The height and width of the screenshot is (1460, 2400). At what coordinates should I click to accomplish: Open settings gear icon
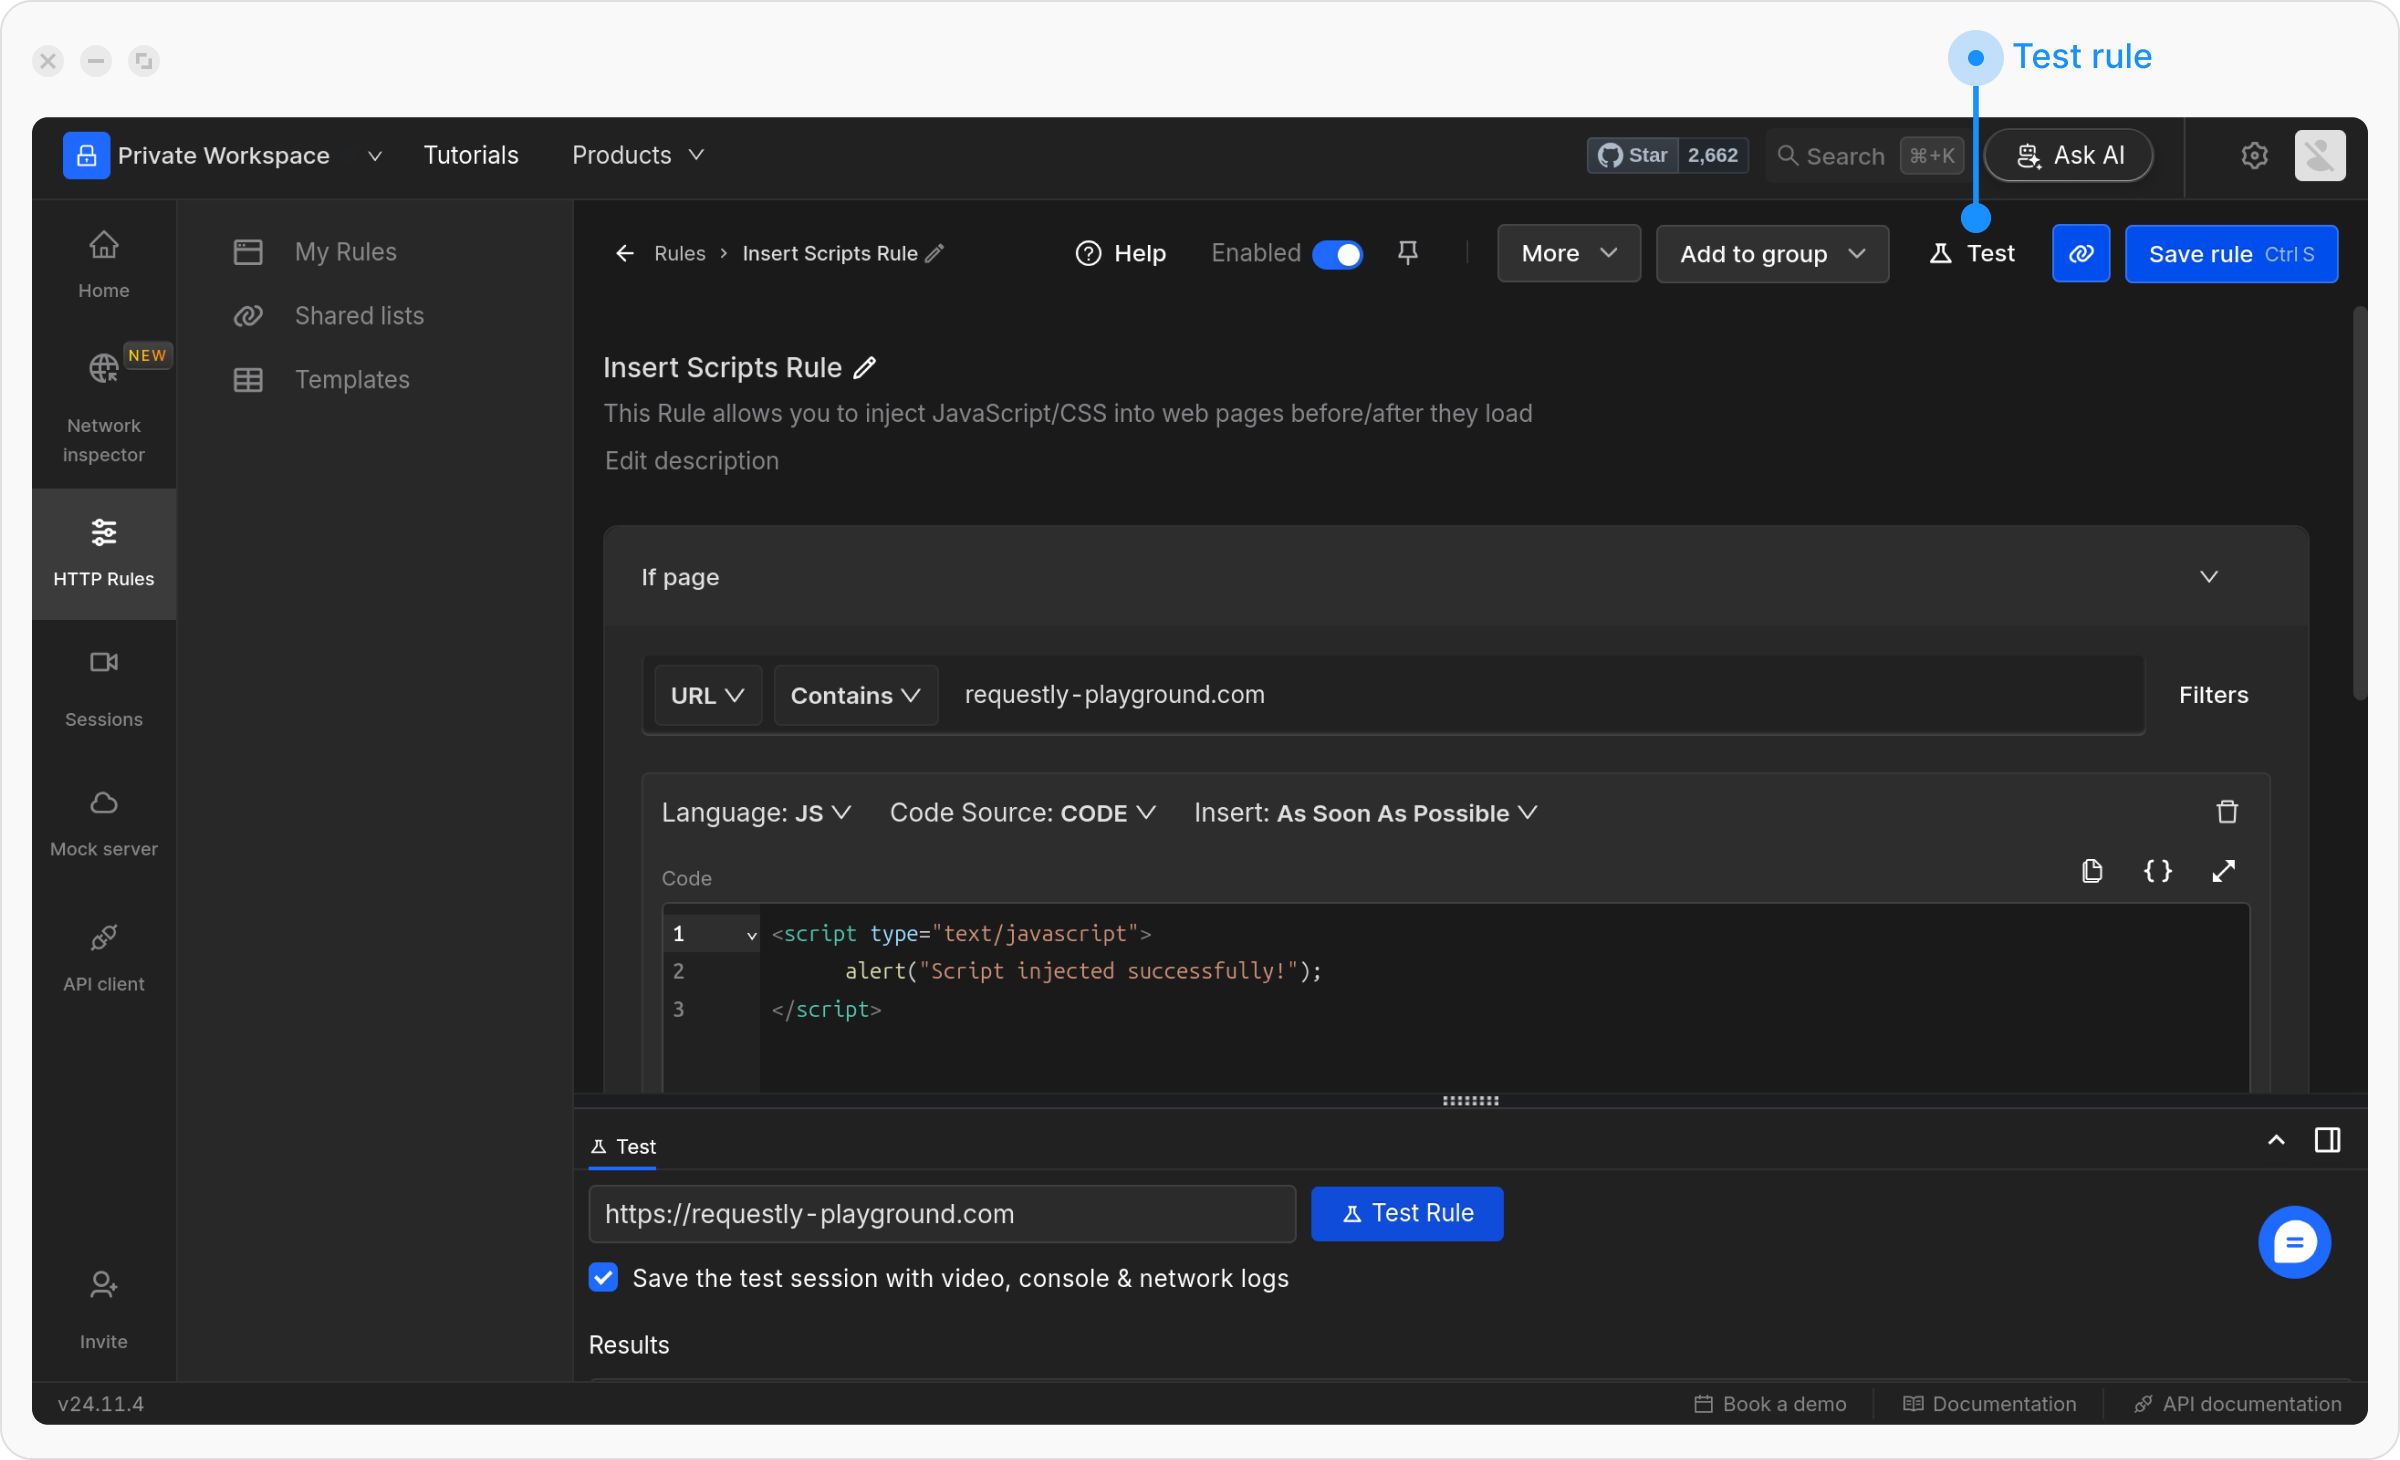pyautogui.click(x=2254, y=156)
